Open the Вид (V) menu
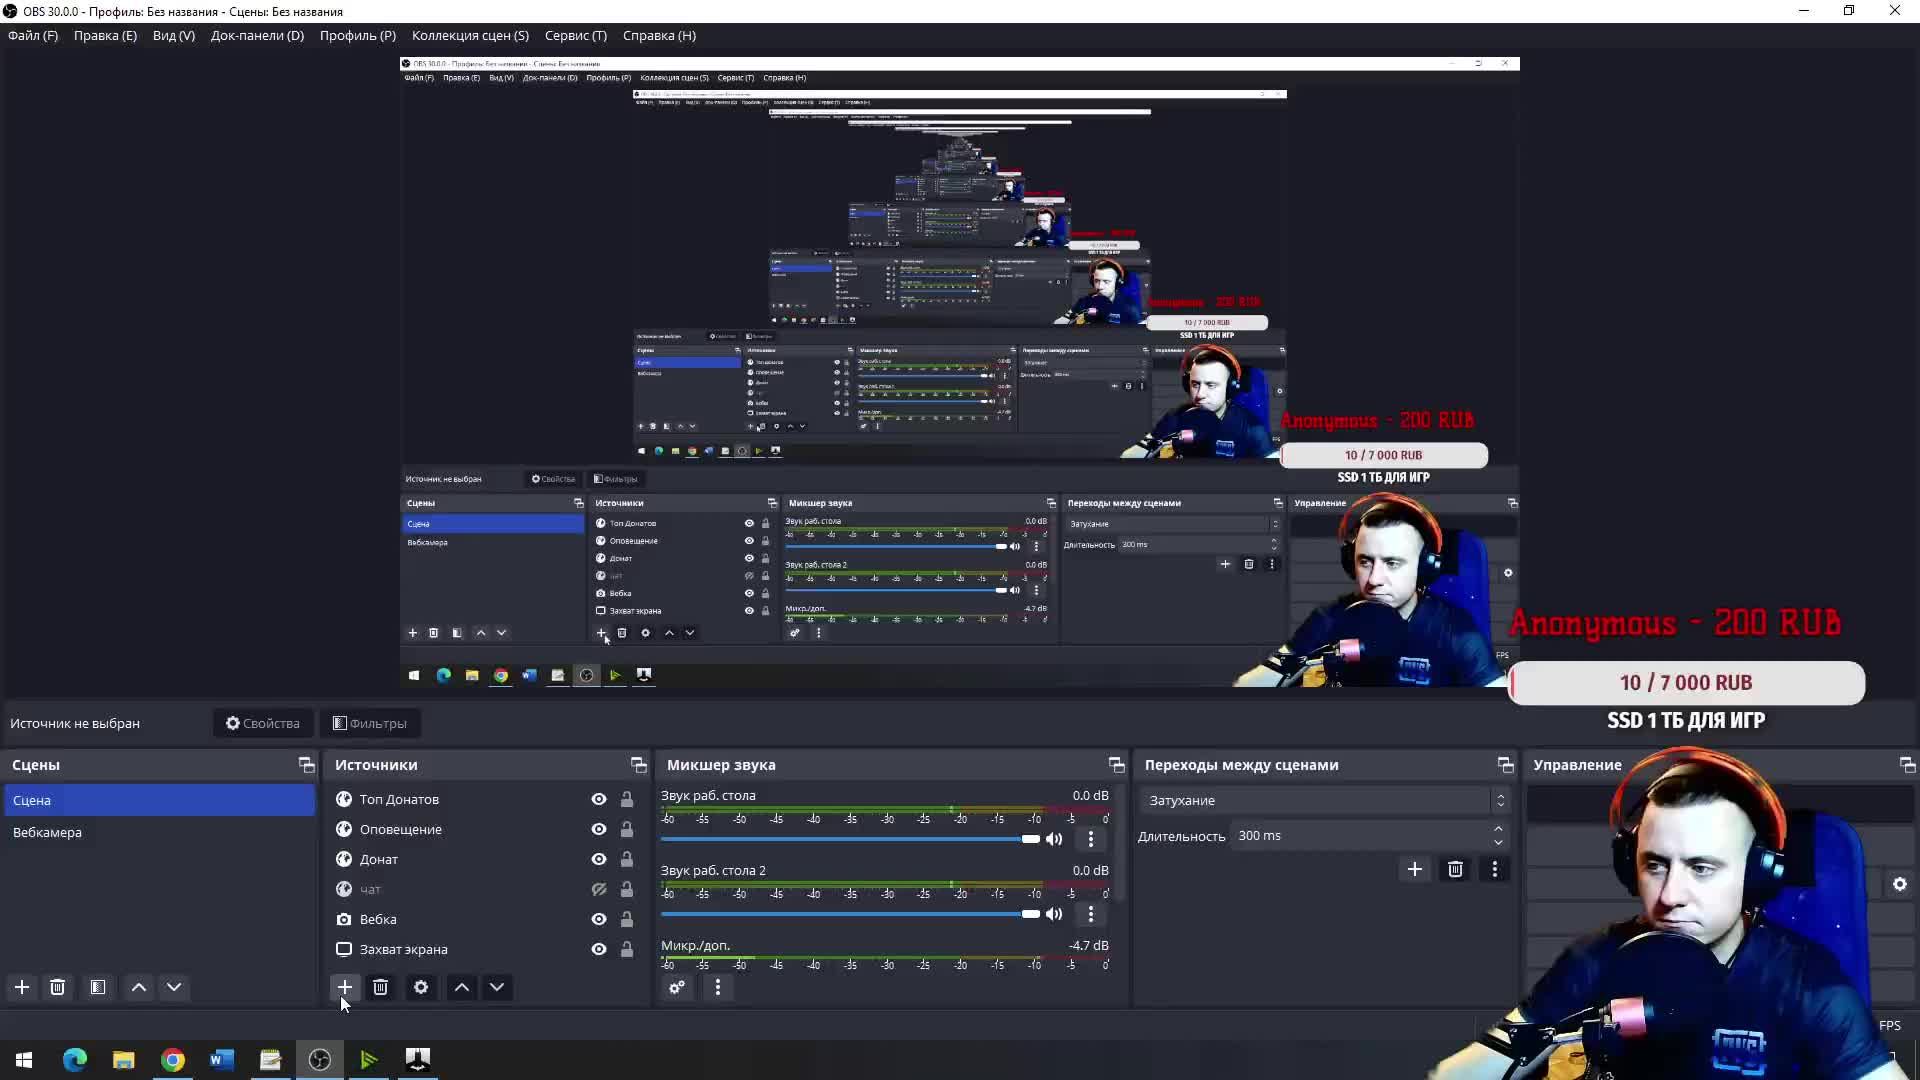 [x=174, y=35]
